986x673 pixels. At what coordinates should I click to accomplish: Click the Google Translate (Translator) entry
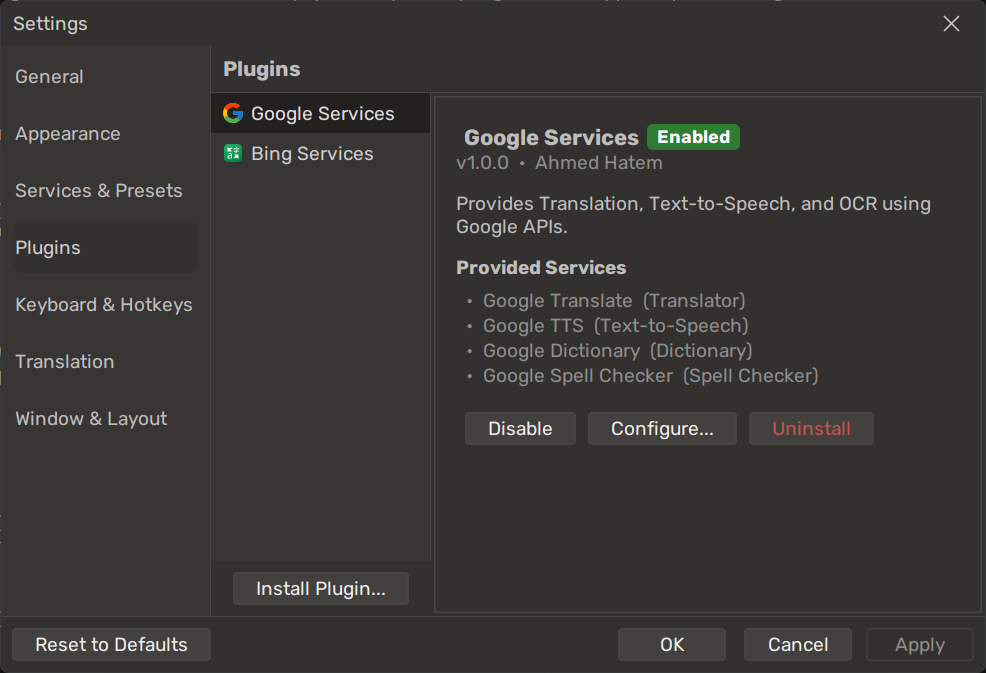614,301
